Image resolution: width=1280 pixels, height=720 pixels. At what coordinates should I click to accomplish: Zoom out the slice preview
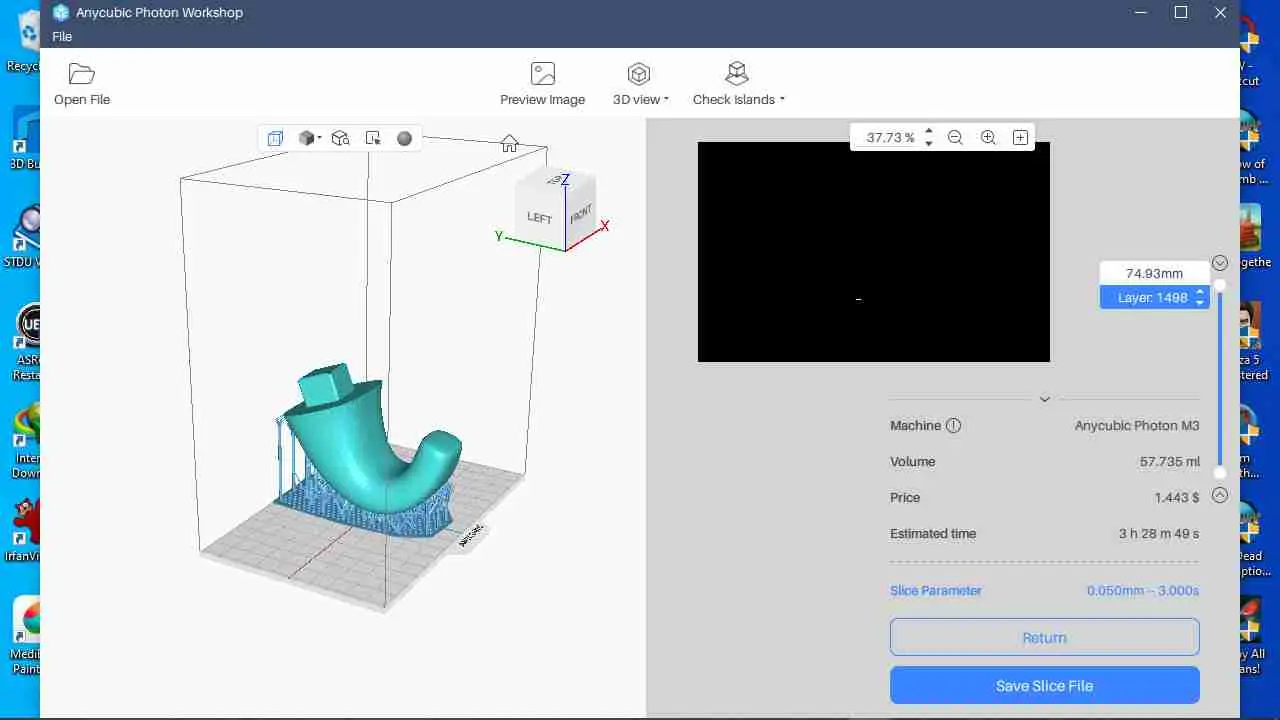955,138
